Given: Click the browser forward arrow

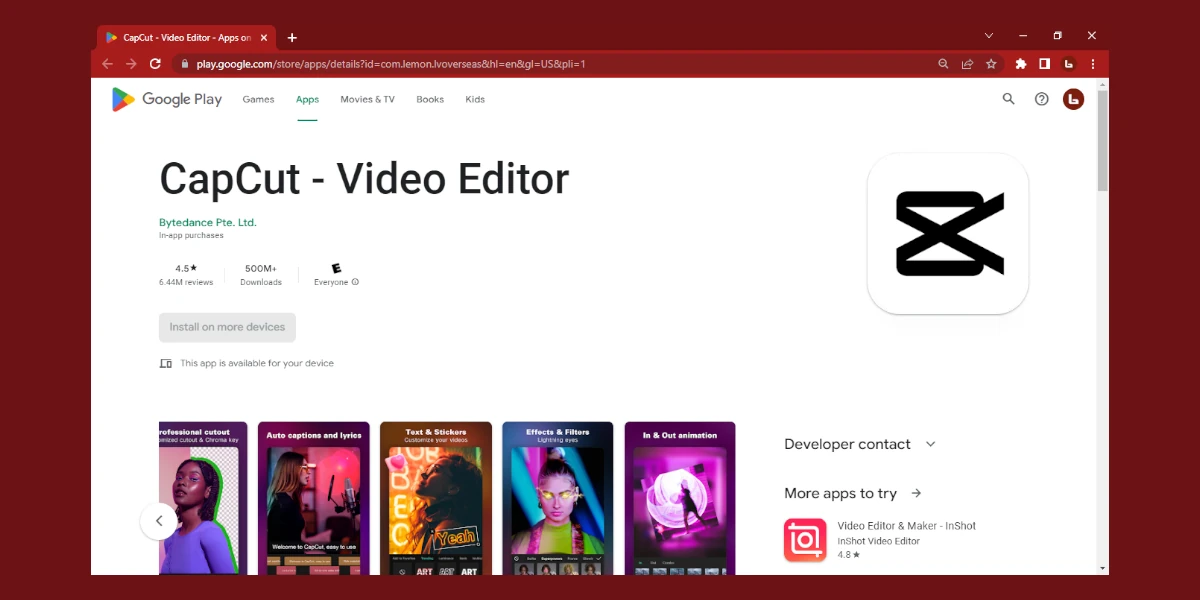Looking at the screenshot, I should coord(131,64).
